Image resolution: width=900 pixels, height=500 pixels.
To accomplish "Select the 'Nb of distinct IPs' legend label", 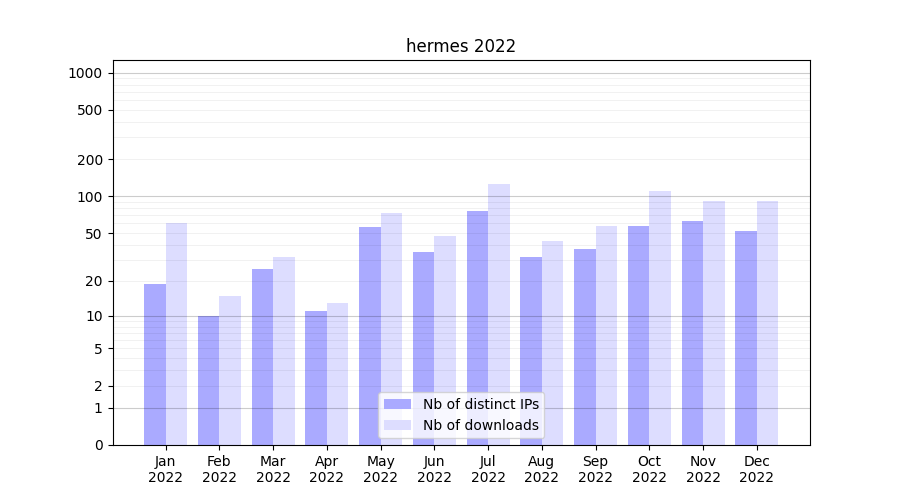I will pos(480,404).
